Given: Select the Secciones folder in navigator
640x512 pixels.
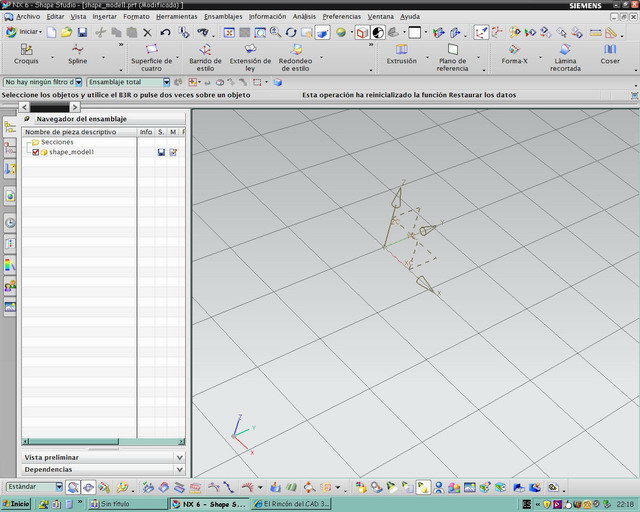Looking at the screenshot, I should point(56,142).
